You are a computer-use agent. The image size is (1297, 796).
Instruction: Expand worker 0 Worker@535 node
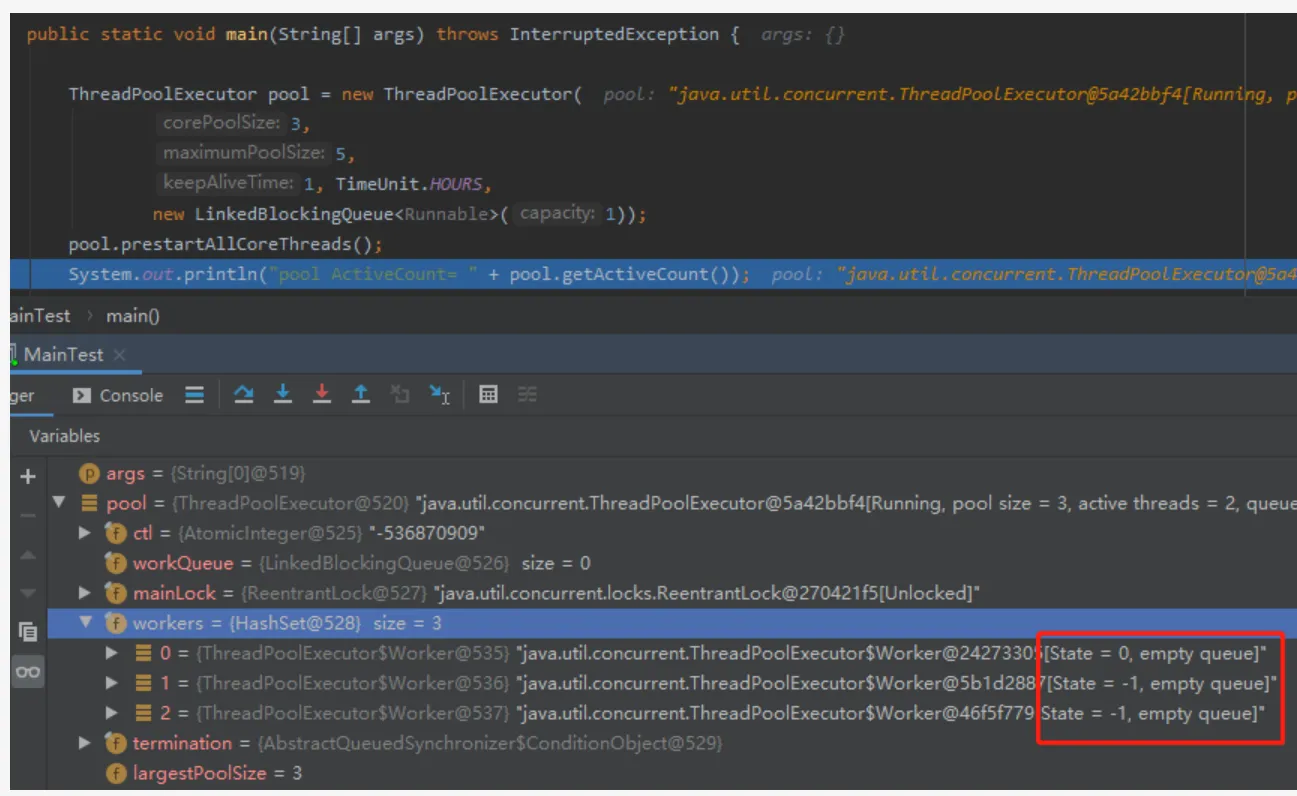[112, 653]
